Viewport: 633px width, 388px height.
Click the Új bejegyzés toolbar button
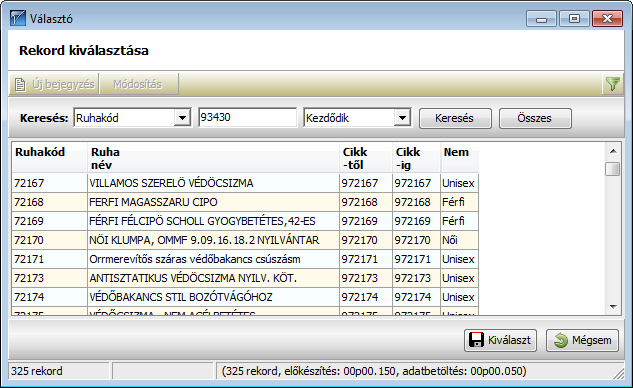[x=54, y=84]
